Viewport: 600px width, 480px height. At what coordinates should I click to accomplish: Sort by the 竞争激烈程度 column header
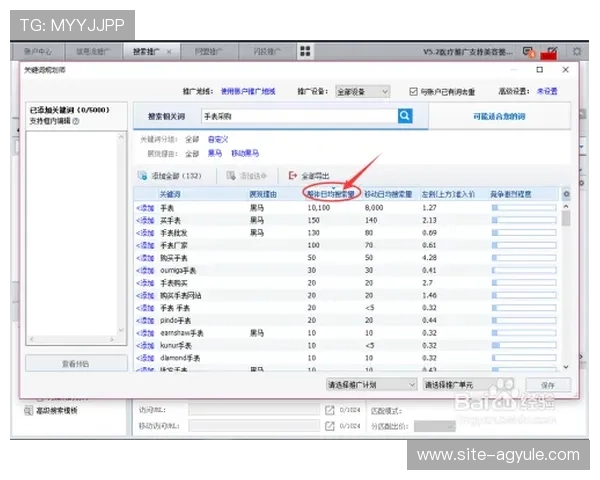[511, 194]
